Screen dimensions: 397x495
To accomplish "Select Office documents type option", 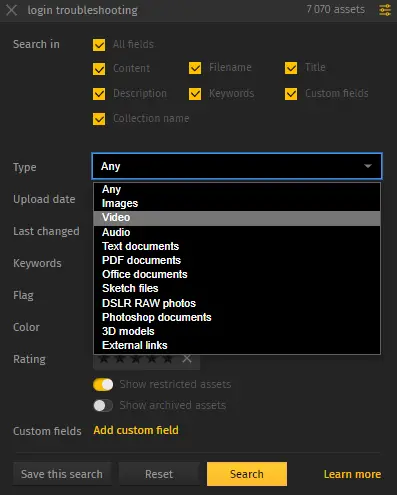I will coord(237,274).
